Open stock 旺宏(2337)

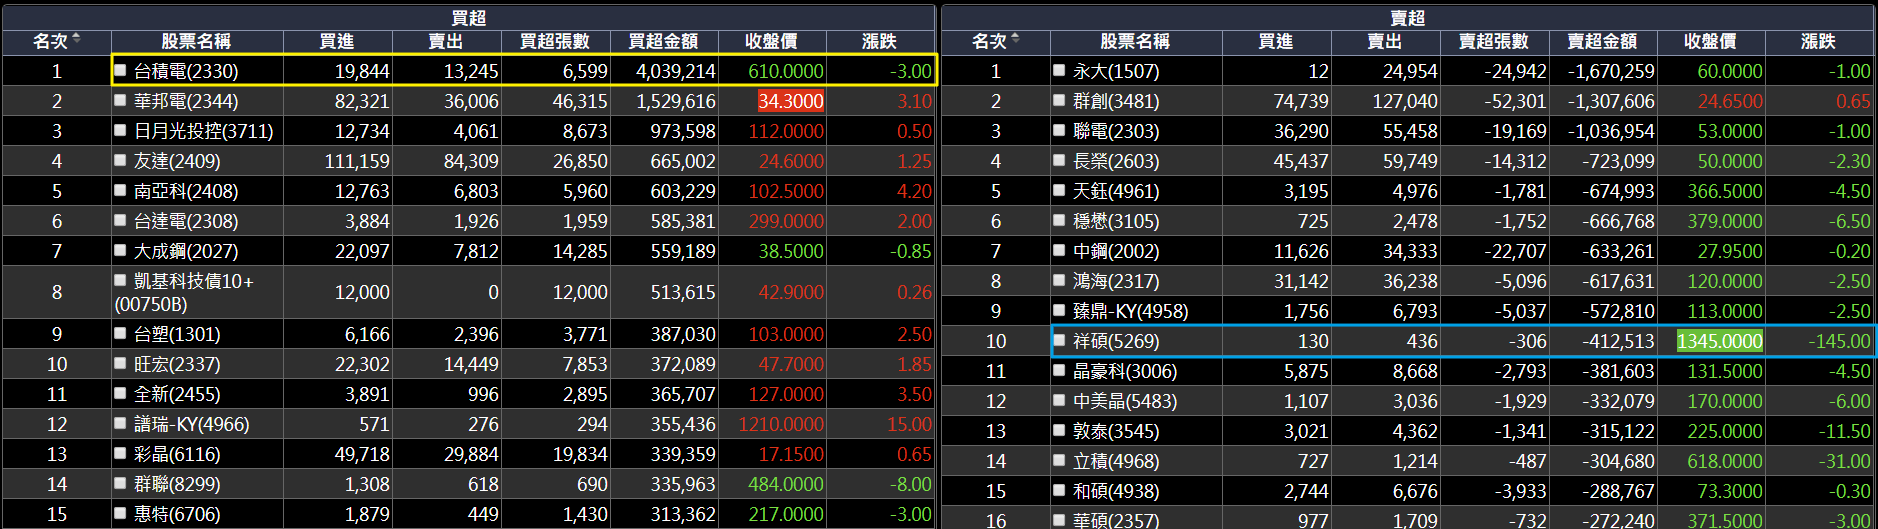click(177, 364)
